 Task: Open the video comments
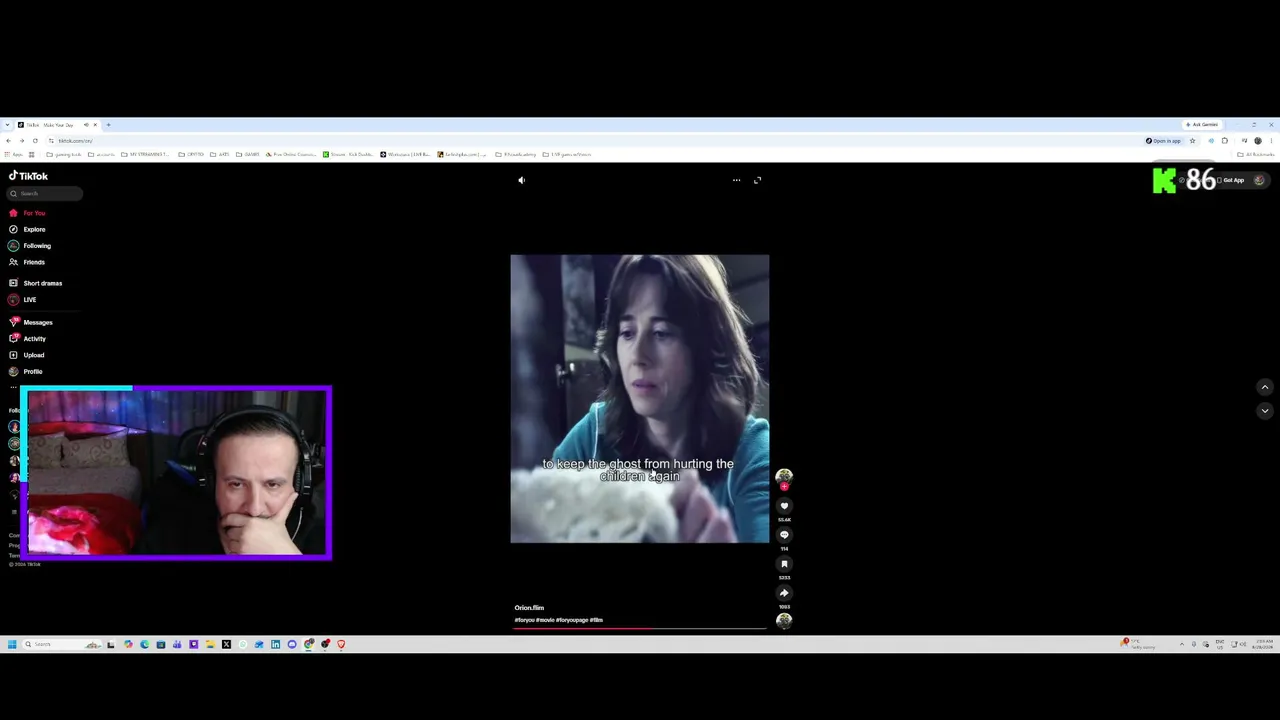pyautogui.click(x=784, y=535)
